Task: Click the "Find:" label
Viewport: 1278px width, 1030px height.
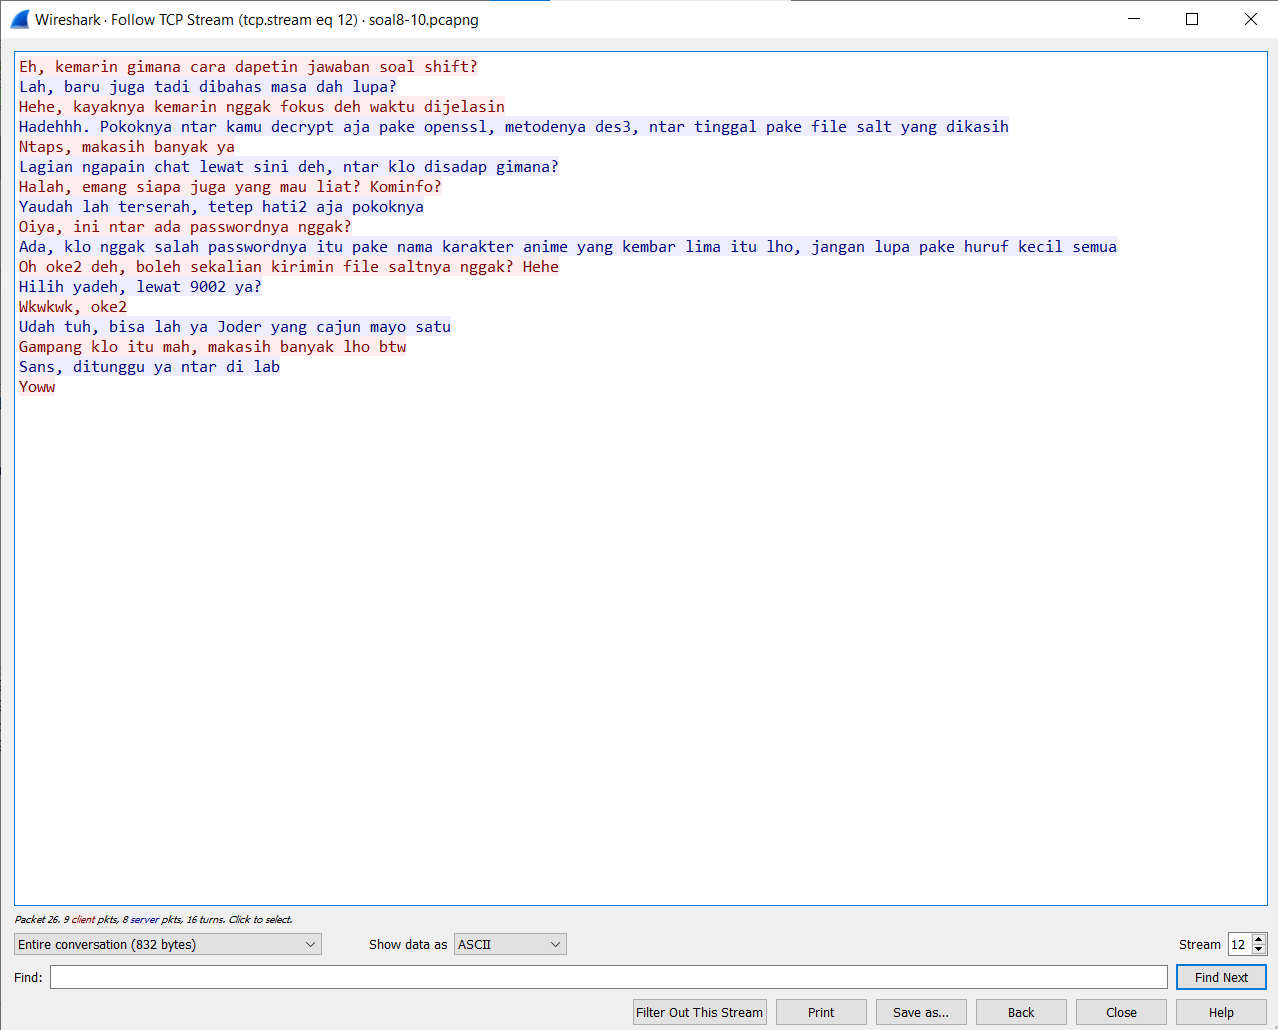Action: (28, 977)
